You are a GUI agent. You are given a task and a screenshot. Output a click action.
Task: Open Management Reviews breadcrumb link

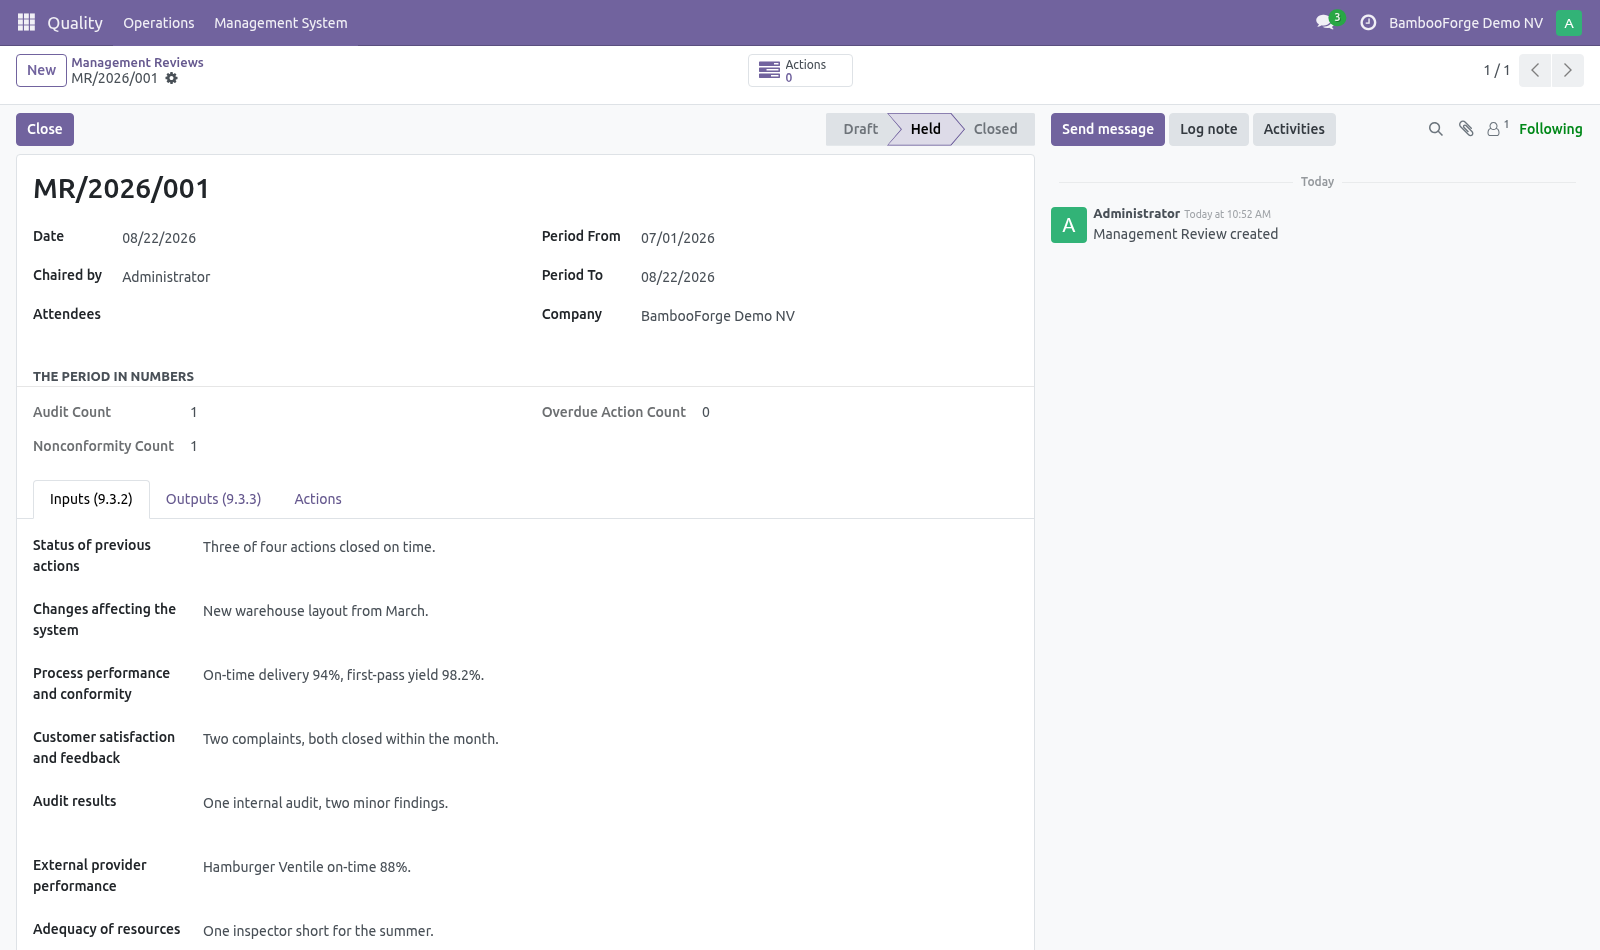click(x=137, y=62)
